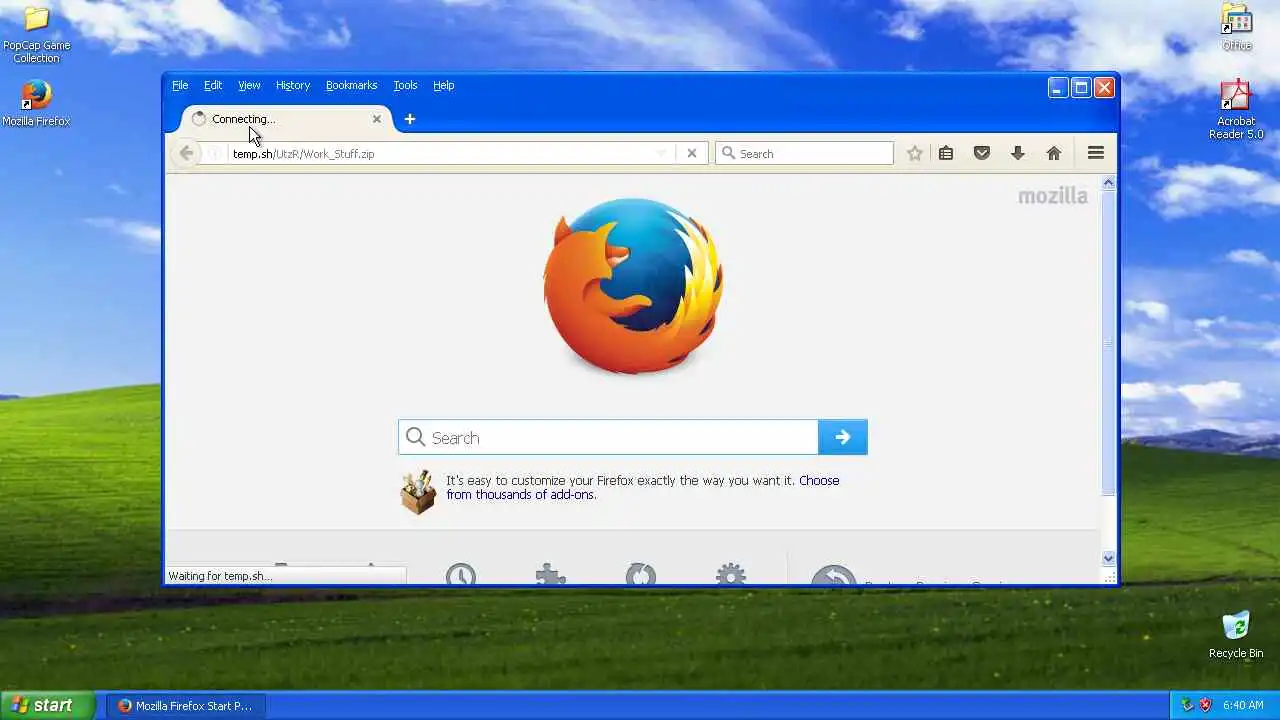This screenshot has height=720, width=1280.
Task: Minimize the Firefox window
Action: [x=1058, y=88]
